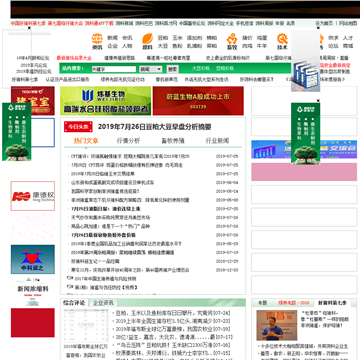The height and width of the screenshot is (360, 360).
Task: Click the video icon beside 2017年中国生猪养殖
Action: coord(70,278)
